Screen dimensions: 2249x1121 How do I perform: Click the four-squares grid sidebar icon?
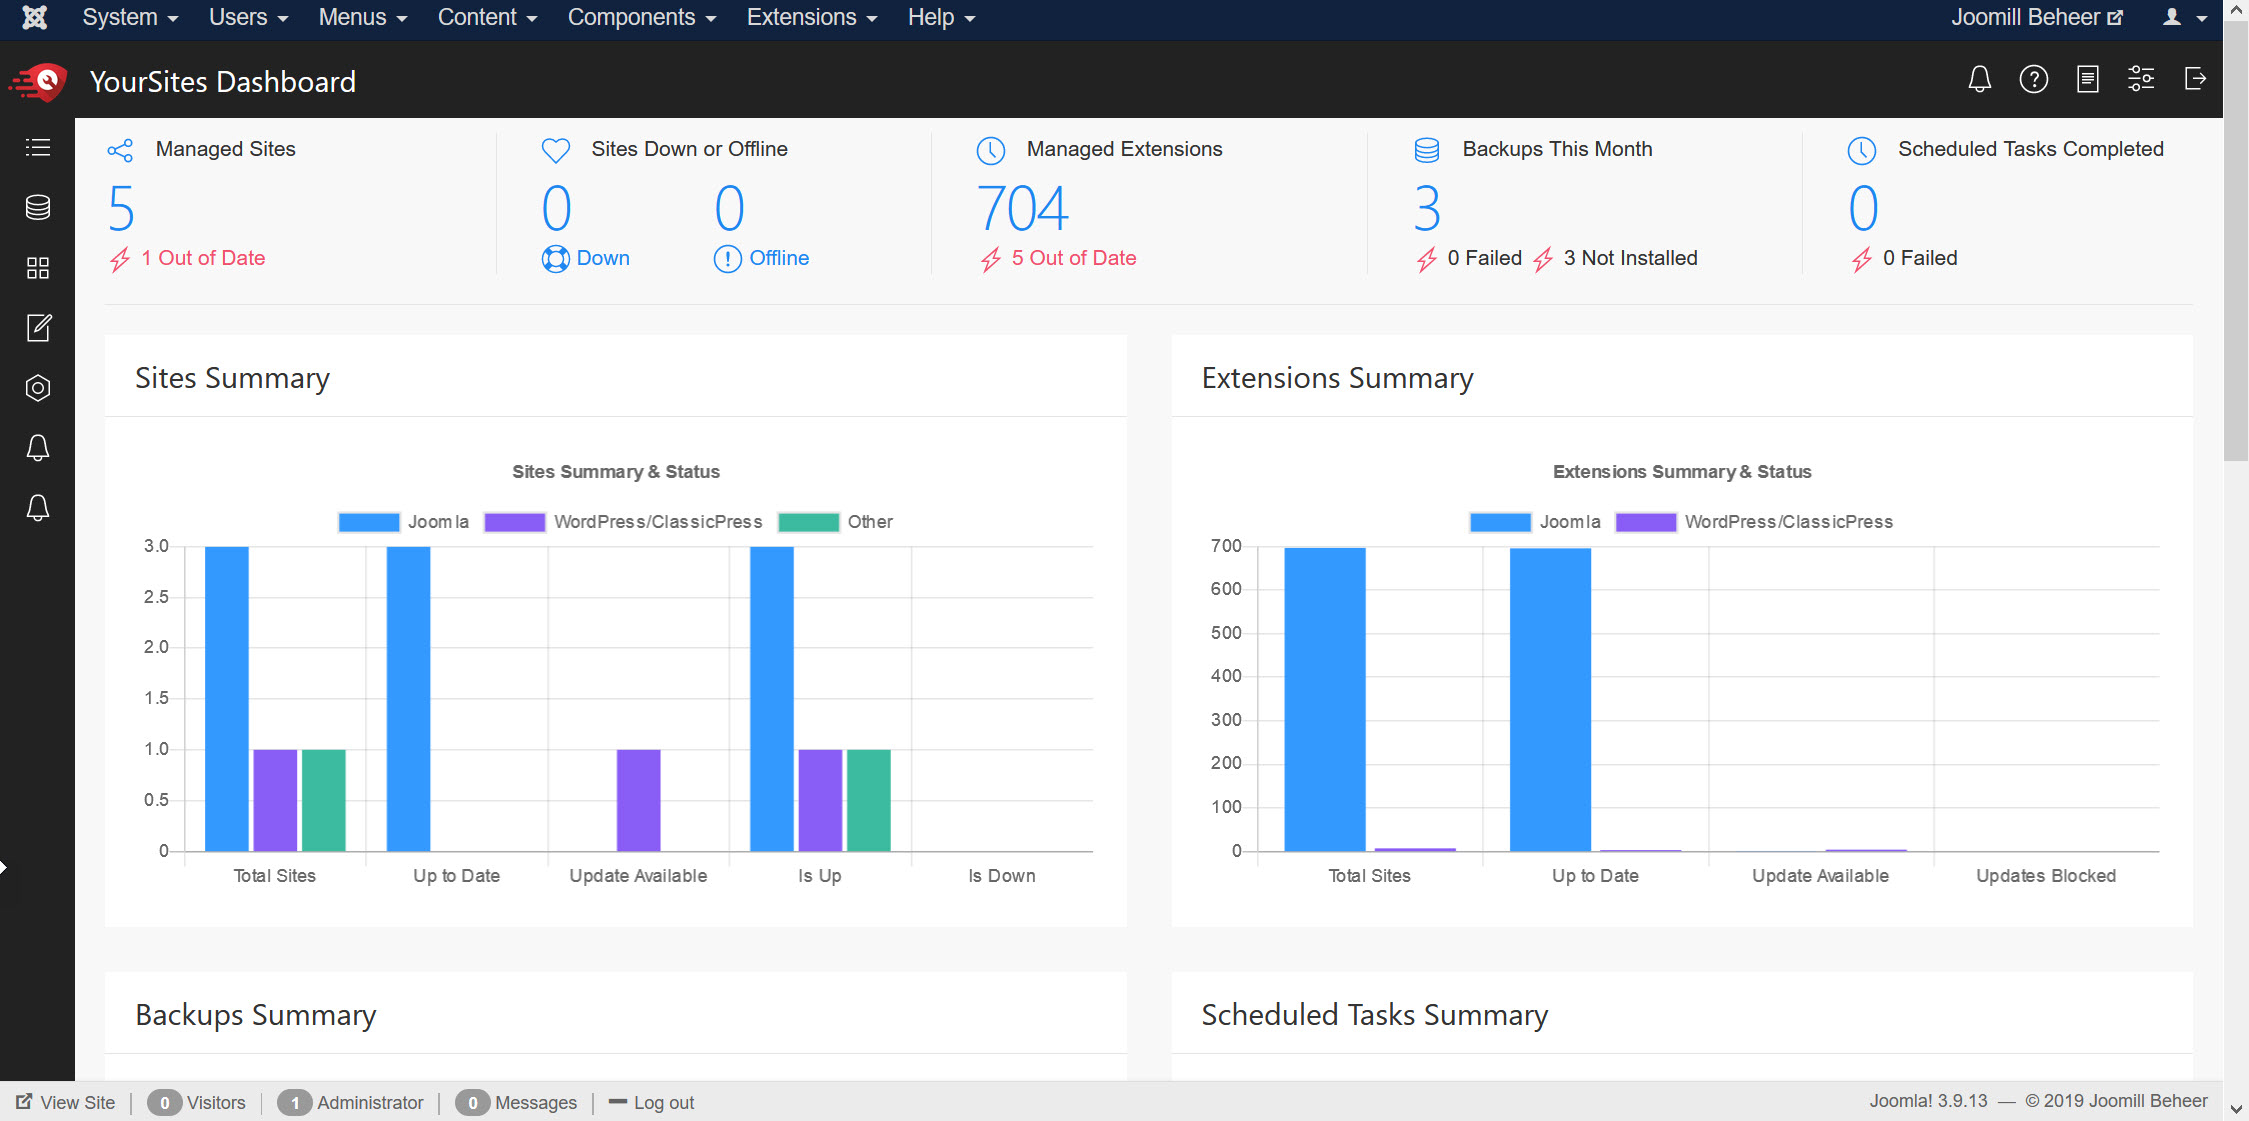38,268
